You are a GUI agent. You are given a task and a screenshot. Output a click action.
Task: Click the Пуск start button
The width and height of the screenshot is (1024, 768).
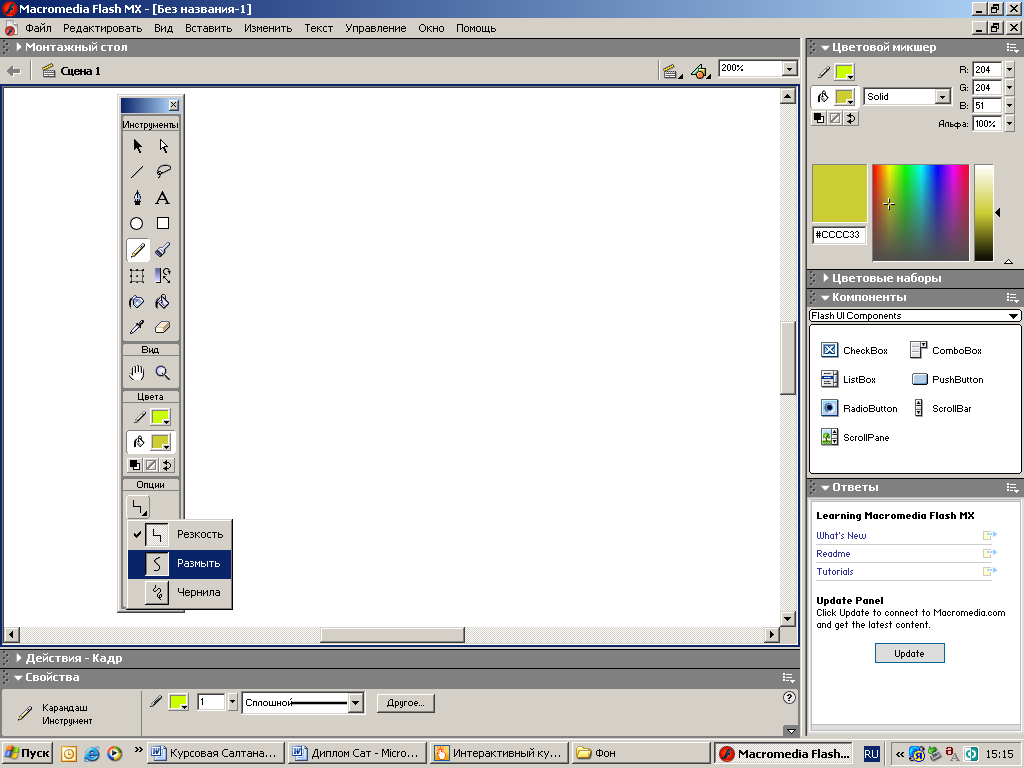[27, 753]
